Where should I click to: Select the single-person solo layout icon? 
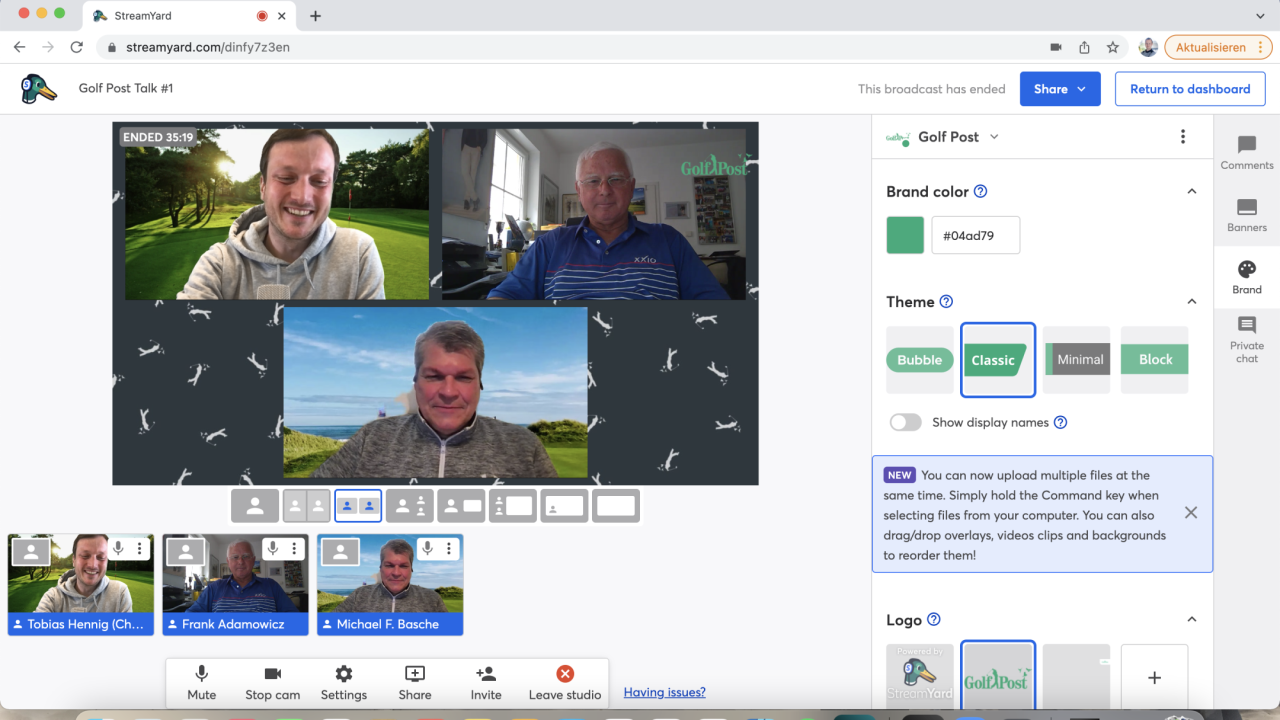pyautogui.click(x=255, y=506)
